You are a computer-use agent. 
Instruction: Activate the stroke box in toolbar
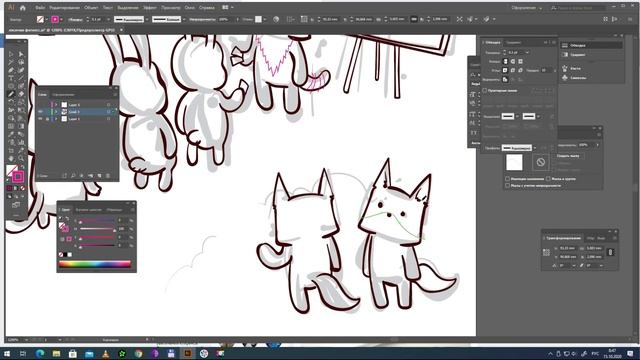tap(18, 177)
